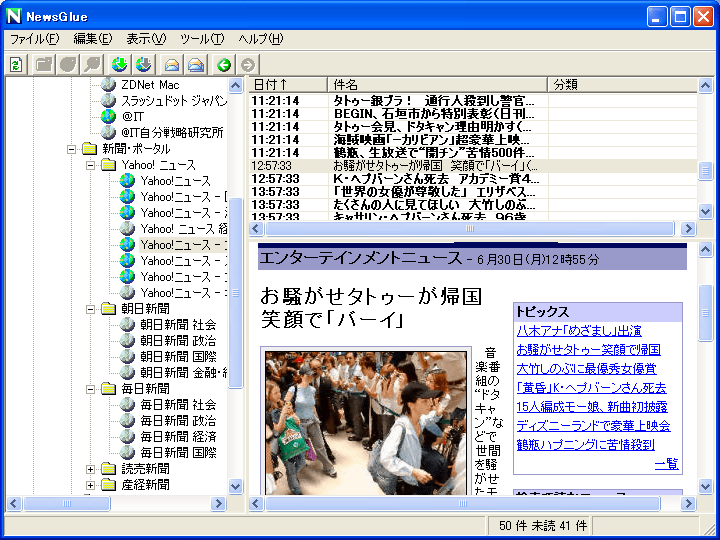This screenshot has height=540, width=720.
Task: Click the single open envelope toolbar icon
Action: pyautogui.click(x=172, y=65)
